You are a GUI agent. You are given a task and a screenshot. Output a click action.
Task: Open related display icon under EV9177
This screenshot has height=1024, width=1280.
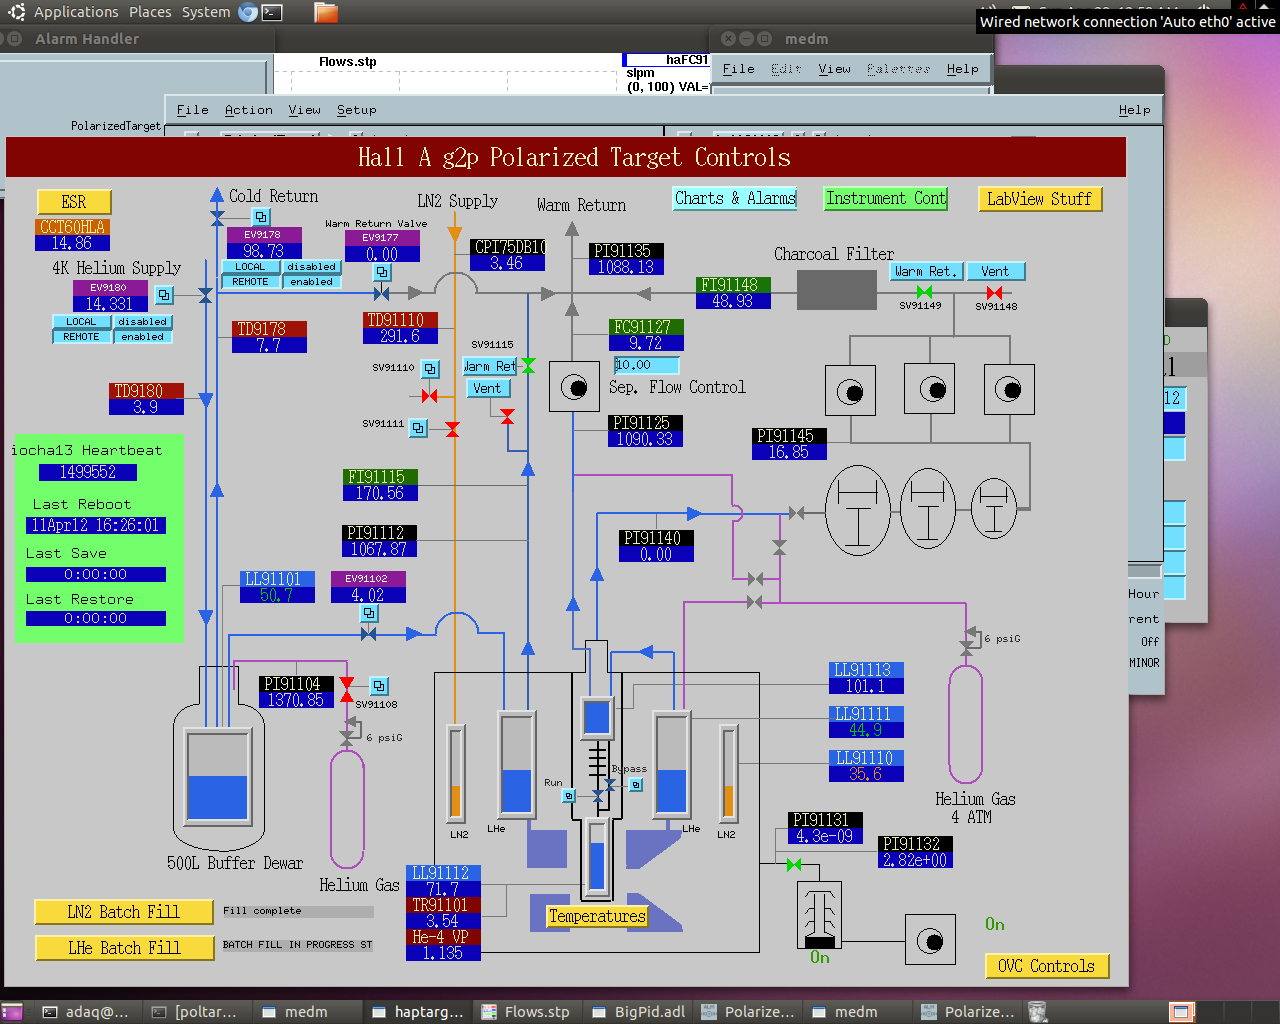point(382,272)
